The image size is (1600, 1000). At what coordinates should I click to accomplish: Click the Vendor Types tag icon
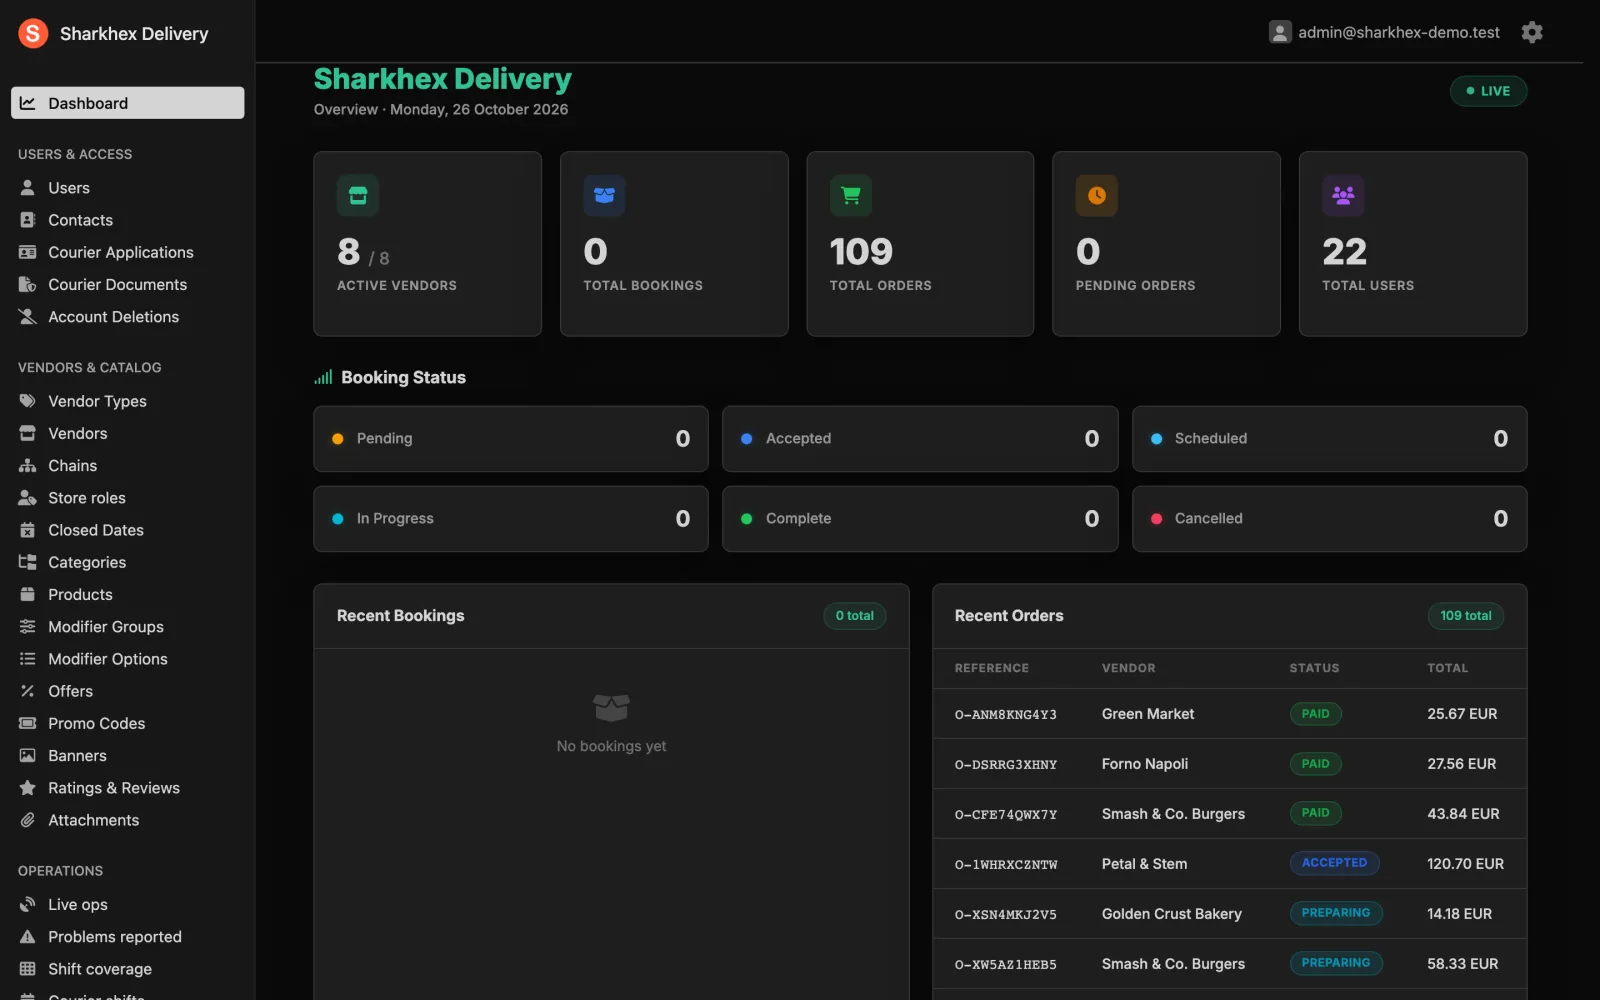pyautogui.click(x=28, y=401)
